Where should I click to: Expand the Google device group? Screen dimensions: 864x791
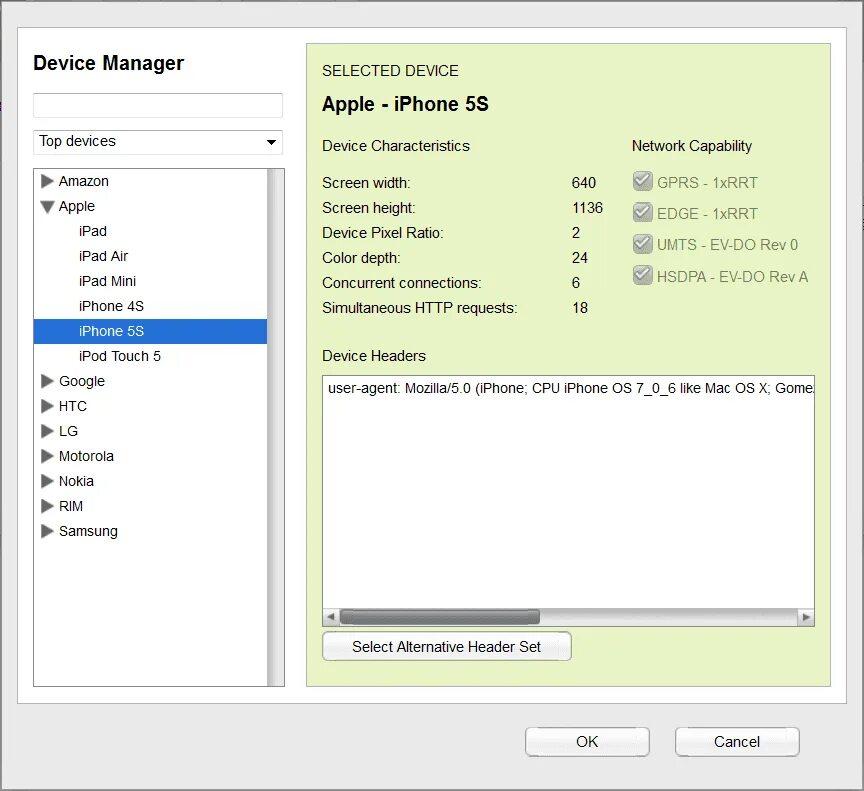47,381
